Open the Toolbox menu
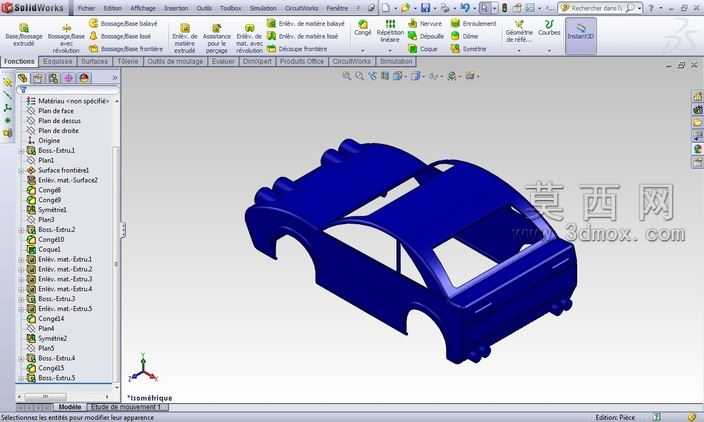The width and height of the screenshot is (704, 422). point(230,8)
